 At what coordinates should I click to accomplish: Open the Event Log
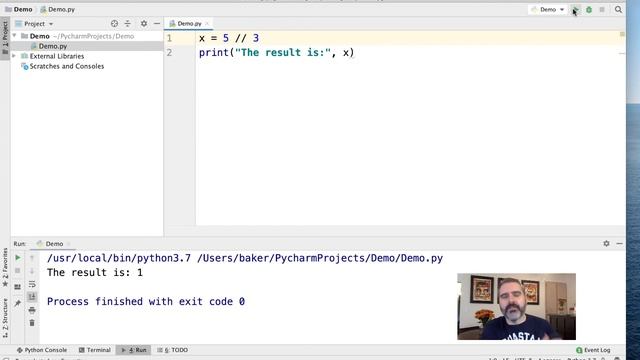[x=593, y=350]
